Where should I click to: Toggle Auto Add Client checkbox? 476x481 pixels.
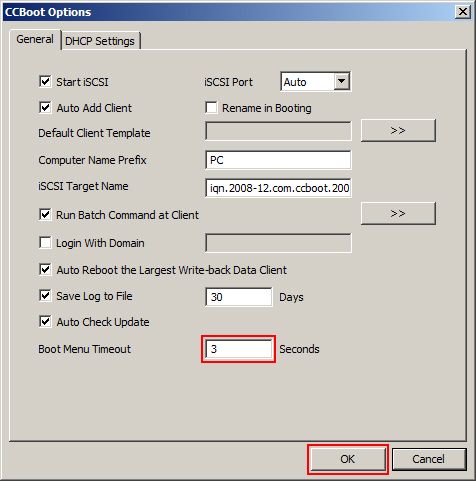[x=45, y=108]
